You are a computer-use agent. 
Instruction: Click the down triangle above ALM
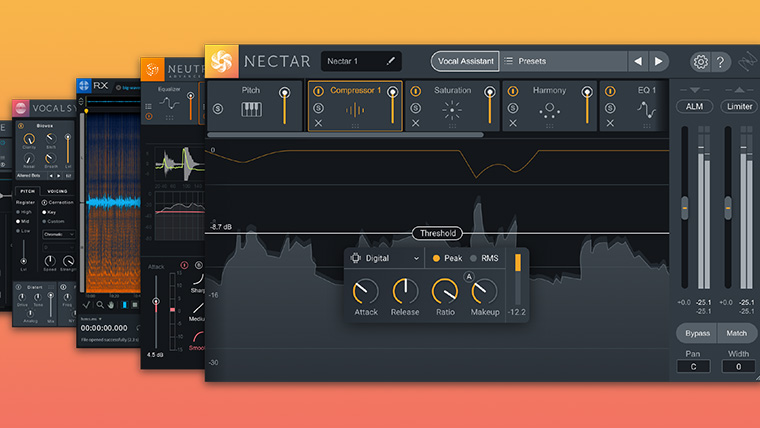coord(695,90)
